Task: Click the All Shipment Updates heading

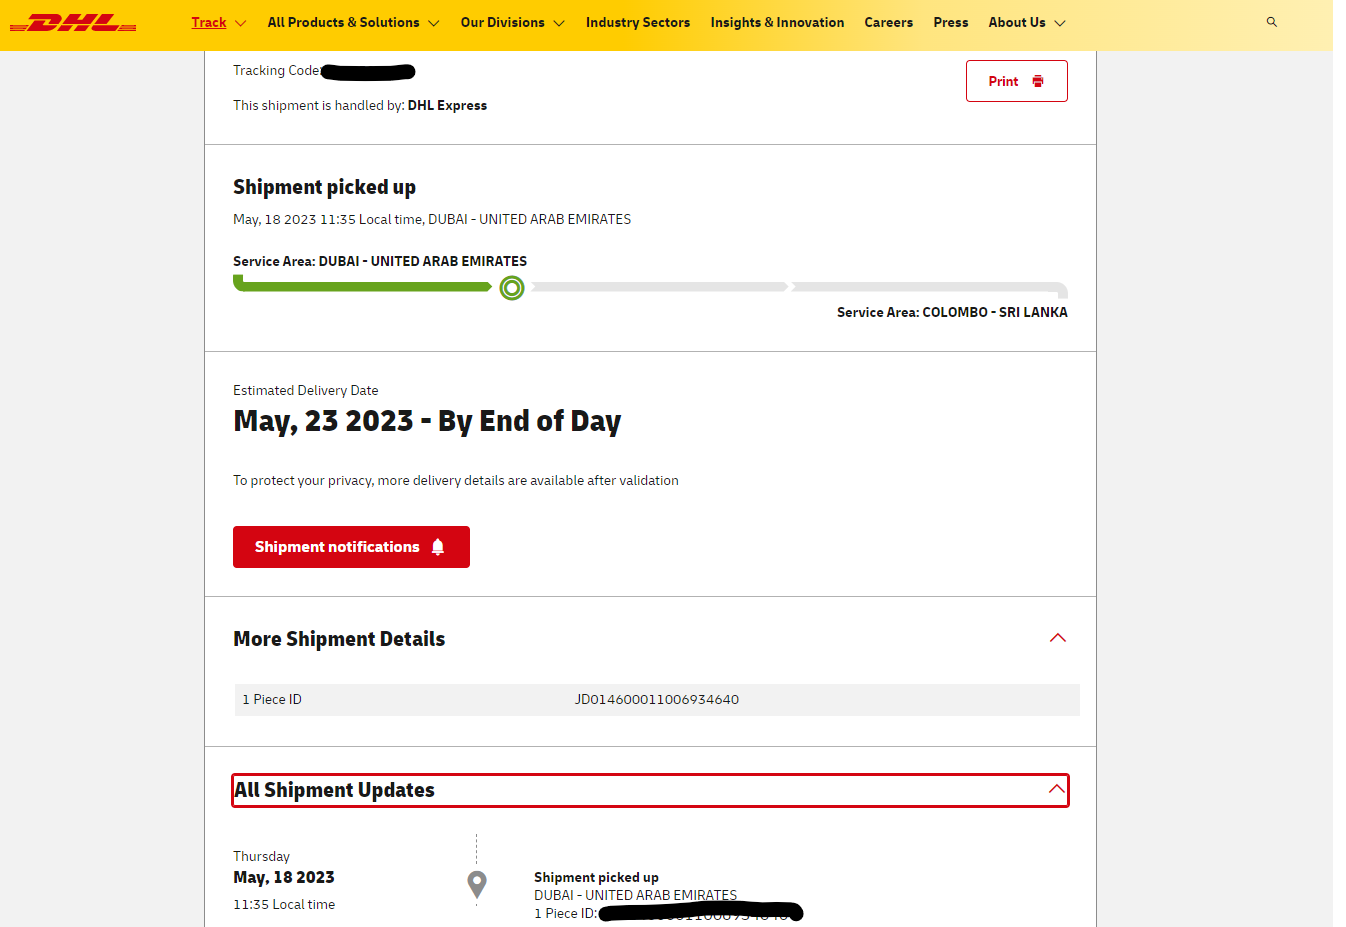Action: (334, 790)
